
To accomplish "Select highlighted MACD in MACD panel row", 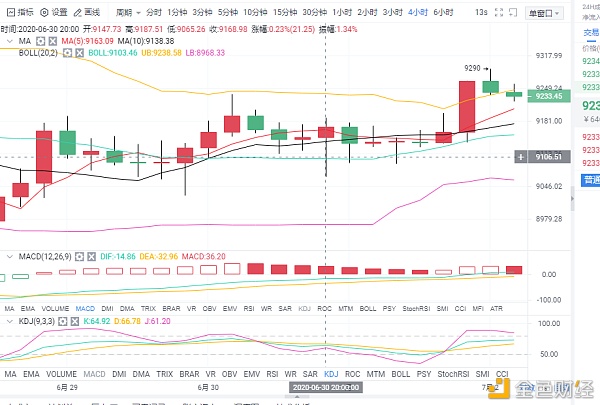I will pyautogui.click(x=85, y=309).
